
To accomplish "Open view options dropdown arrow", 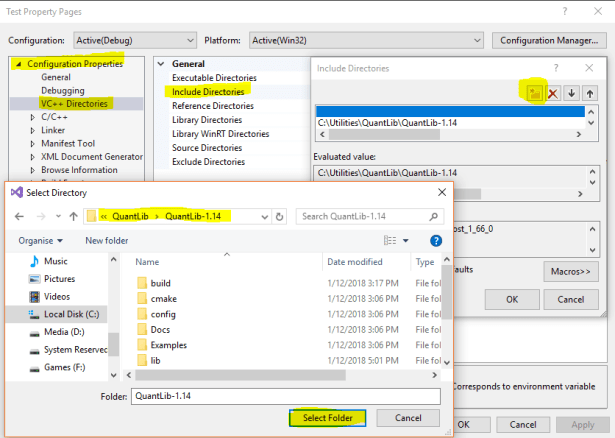I will click(406, 240).
